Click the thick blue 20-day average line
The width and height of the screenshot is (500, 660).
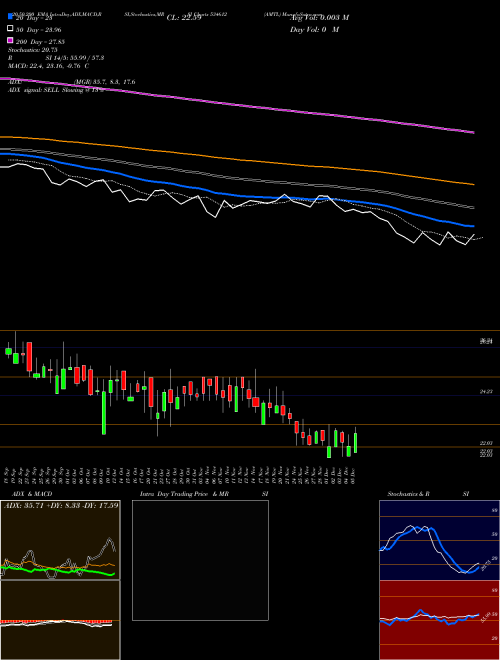(236, 194)
